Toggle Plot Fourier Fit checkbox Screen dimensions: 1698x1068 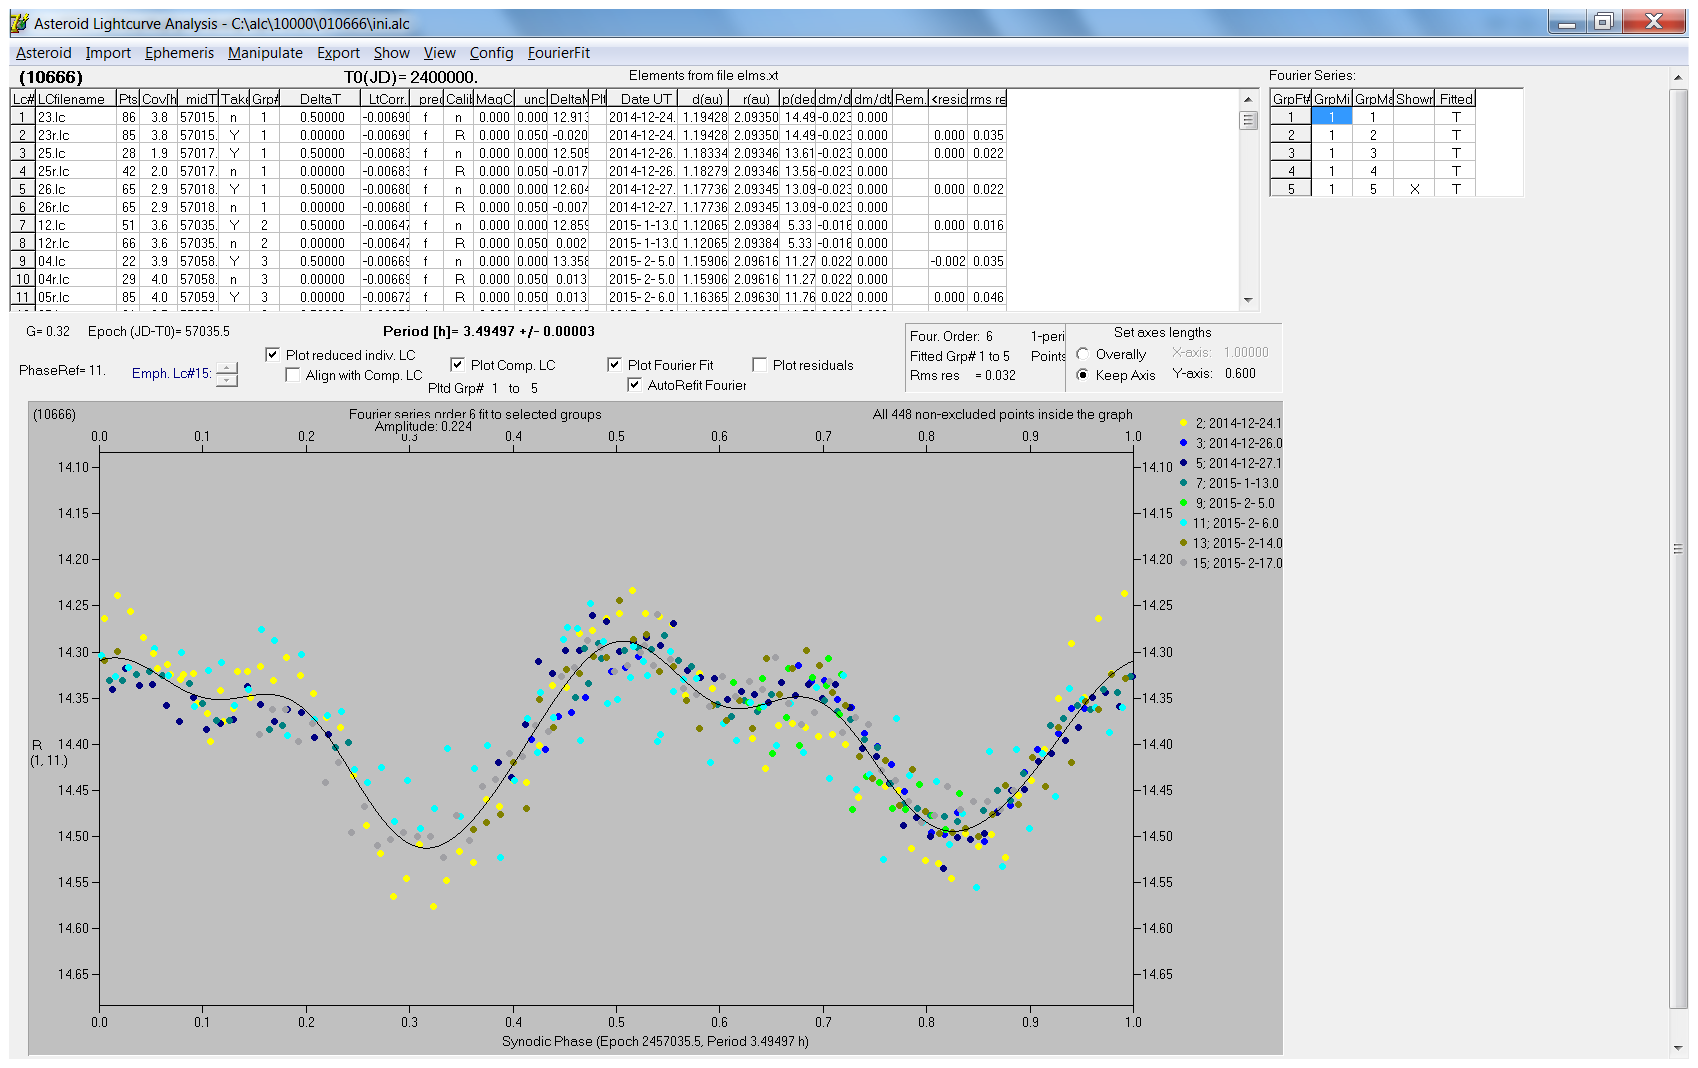[614, 364]
